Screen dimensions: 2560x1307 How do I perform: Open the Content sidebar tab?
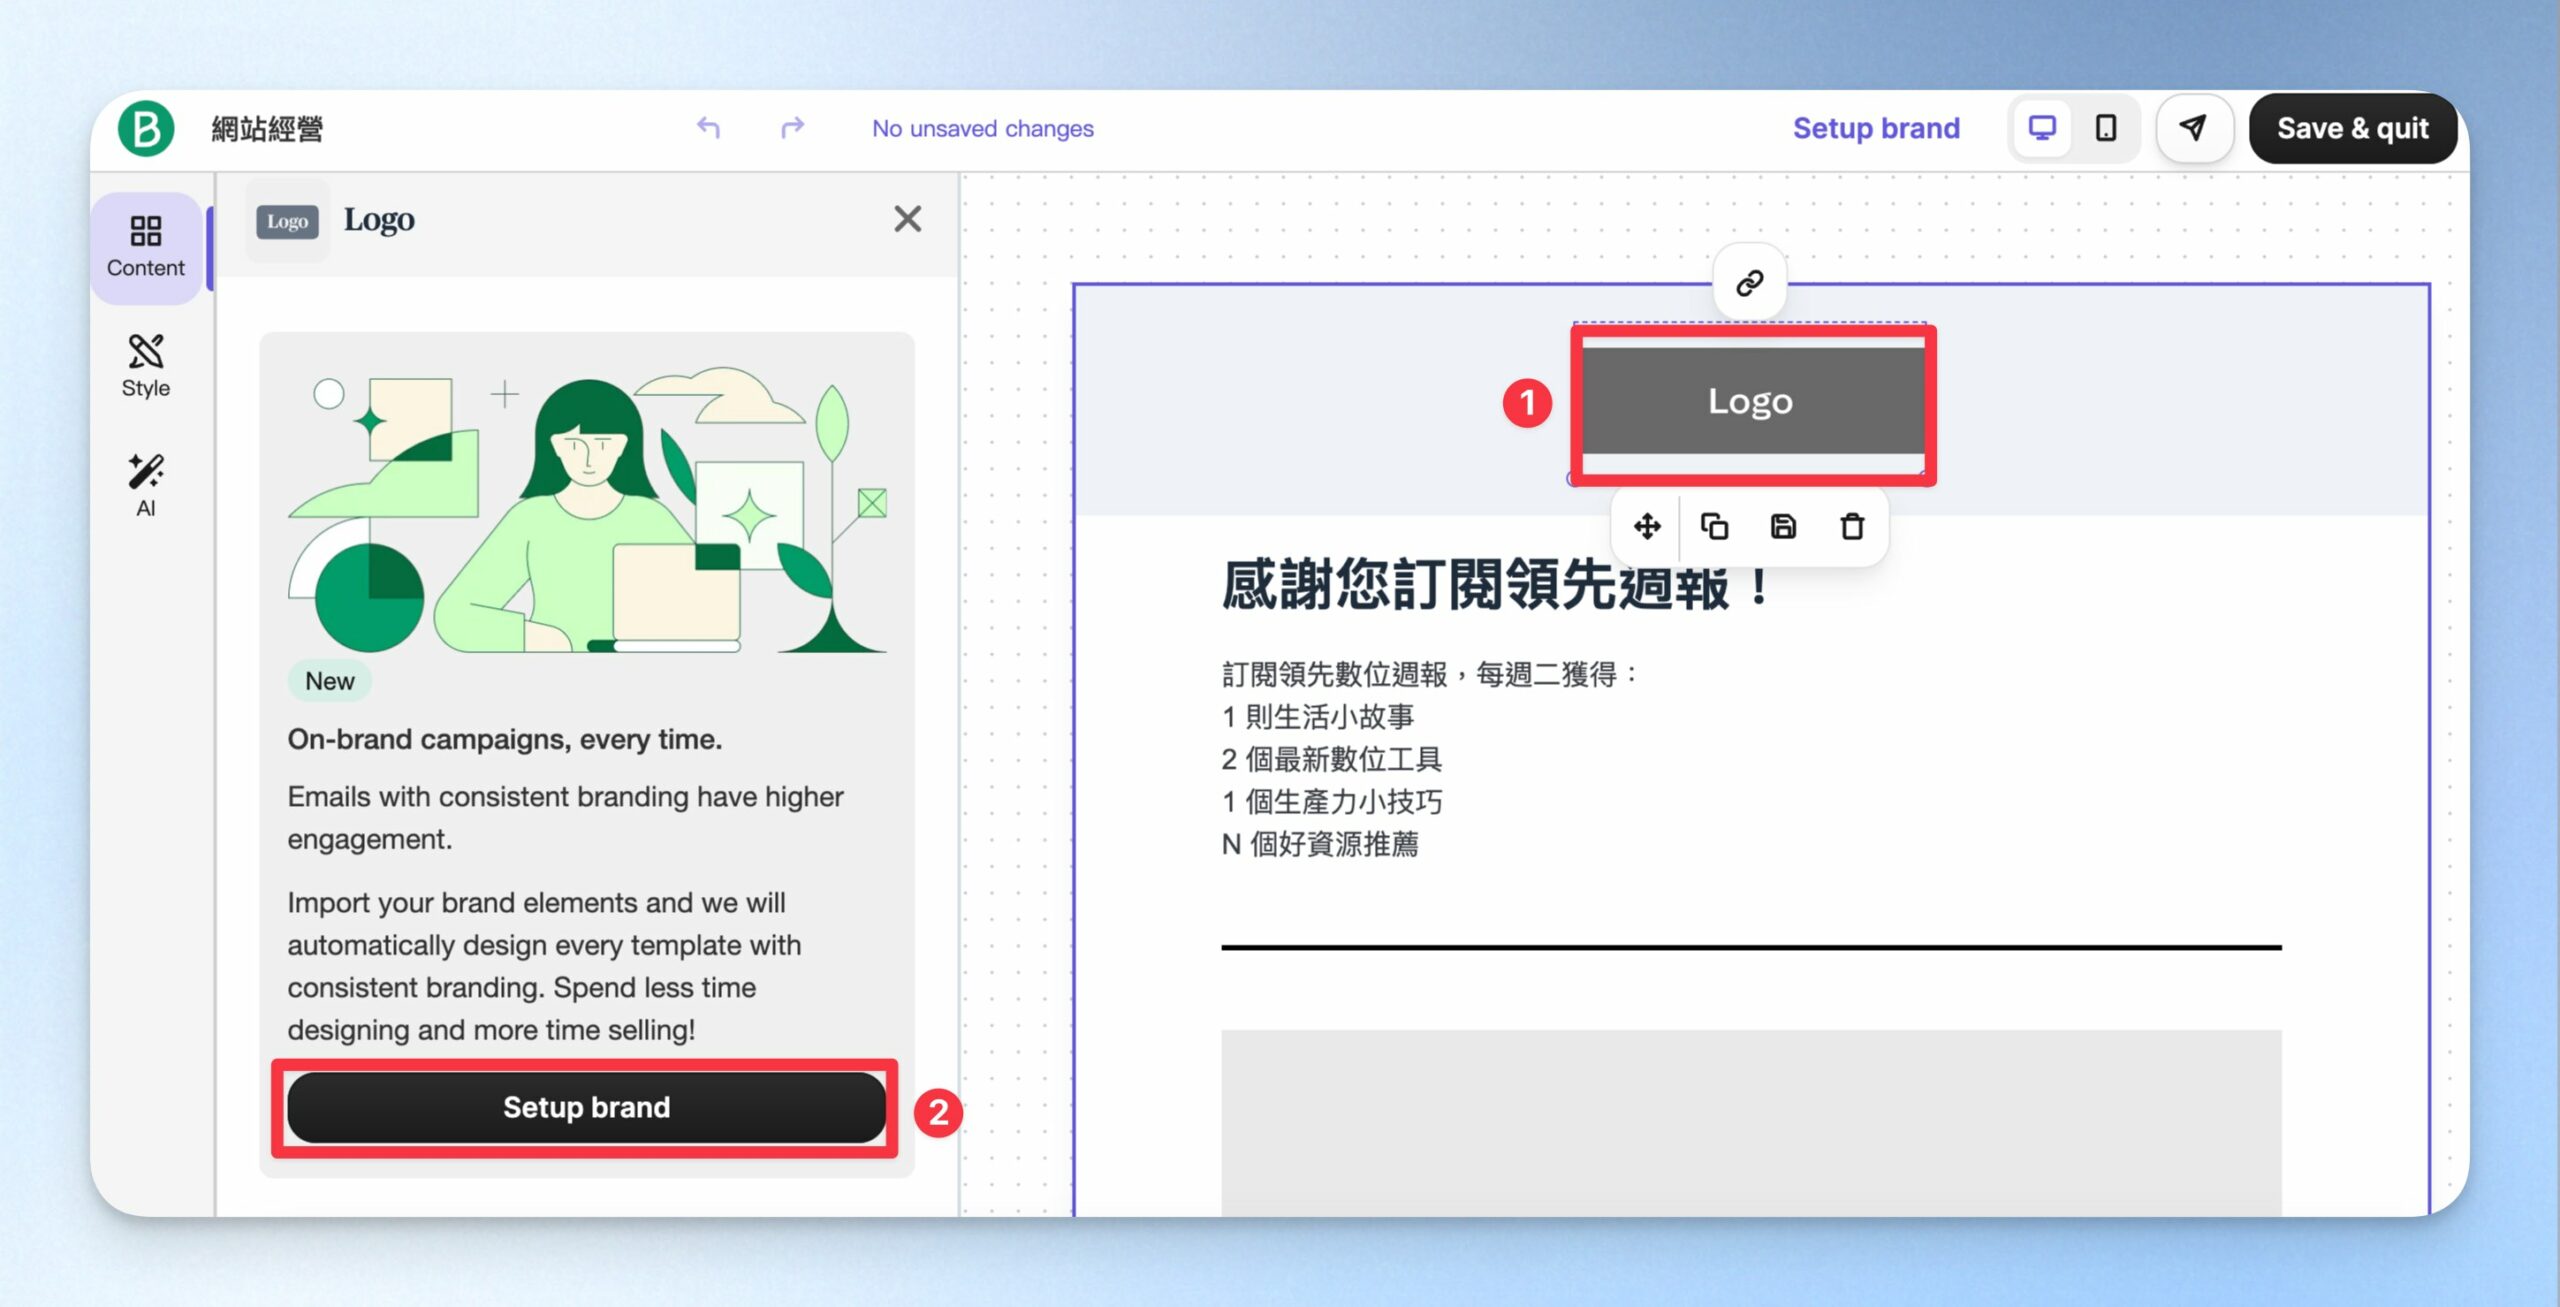point(146,247)
